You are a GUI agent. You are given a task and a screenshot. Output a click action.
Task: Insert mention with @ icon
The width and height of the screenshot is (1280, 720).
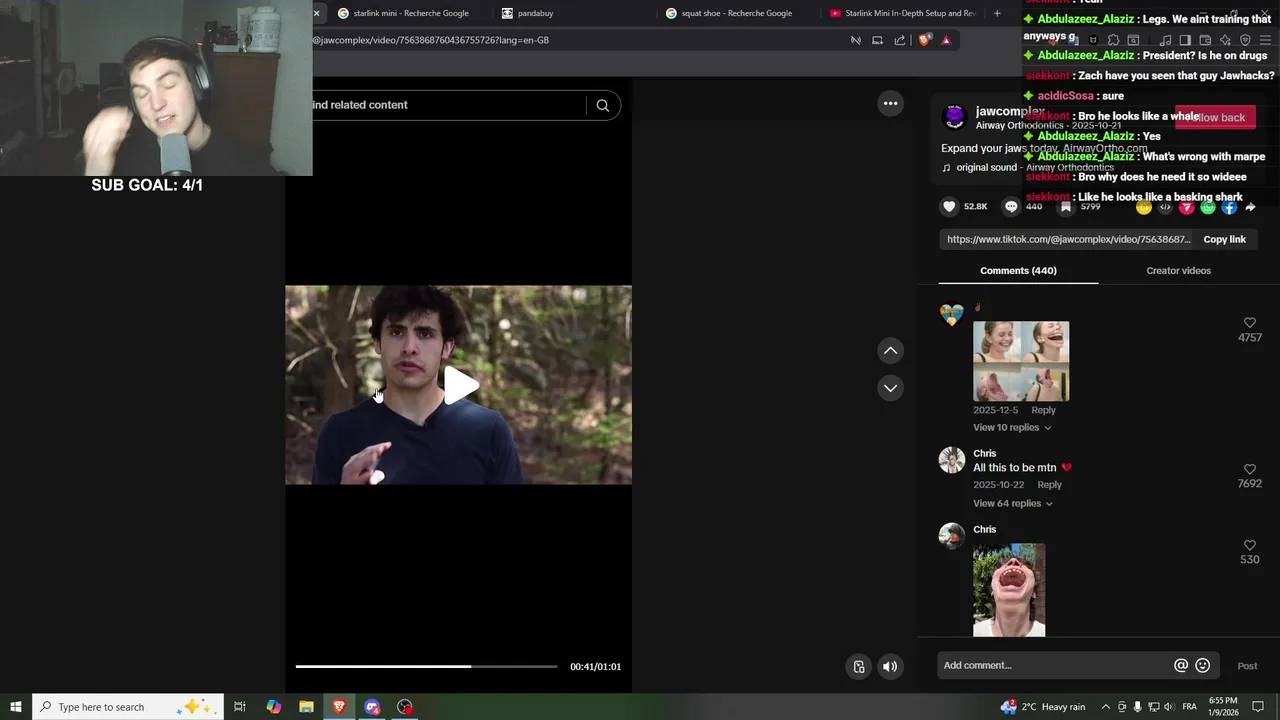[x=1181, y=665]
